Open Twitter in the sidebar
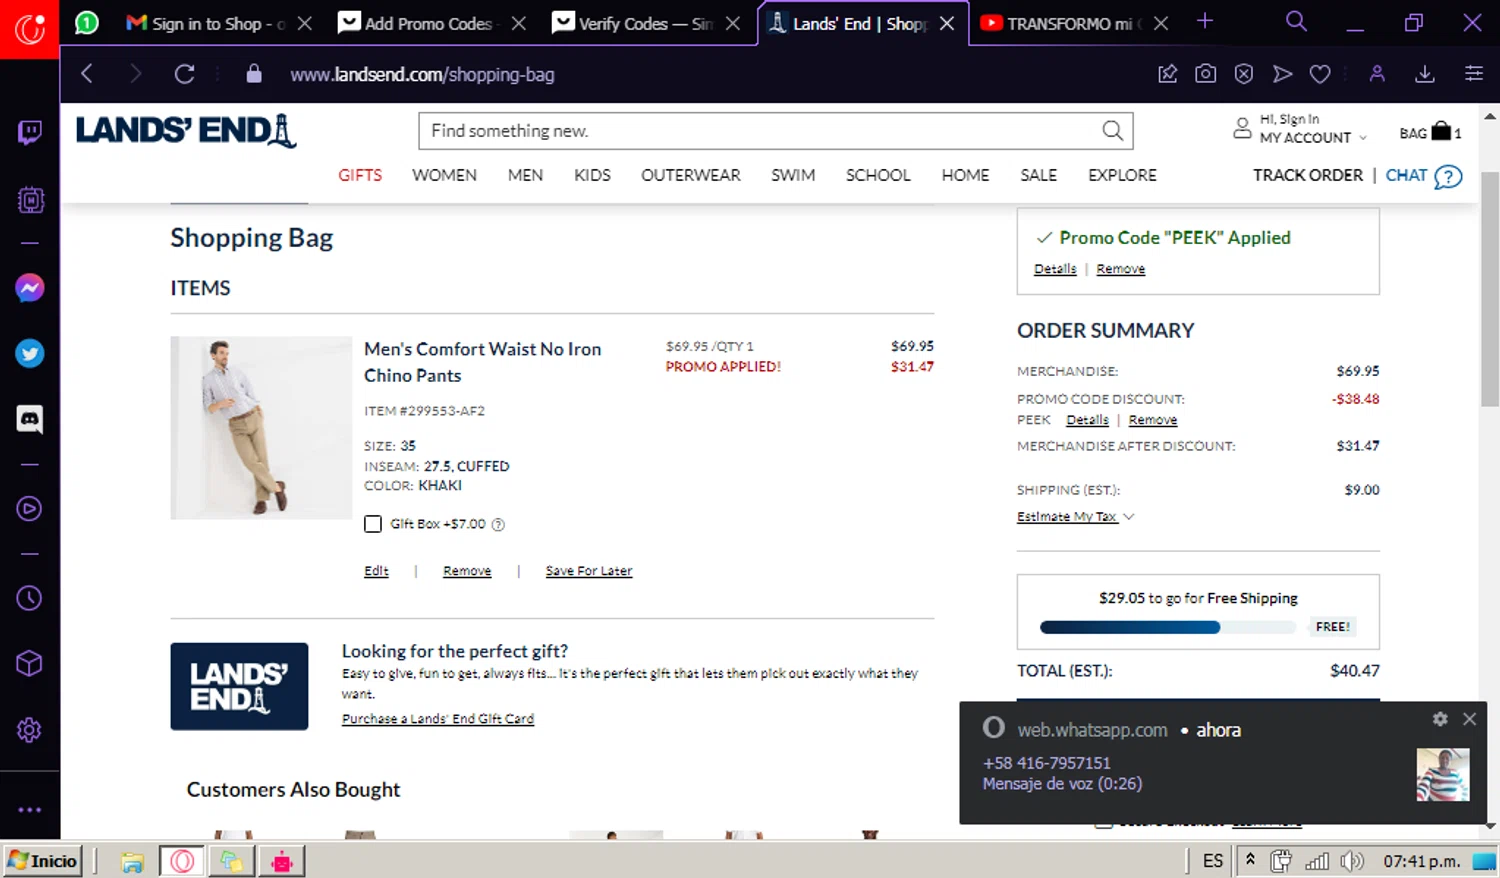Image resolution: width=1500 pixels, height=878 pixels. point(29,353)
